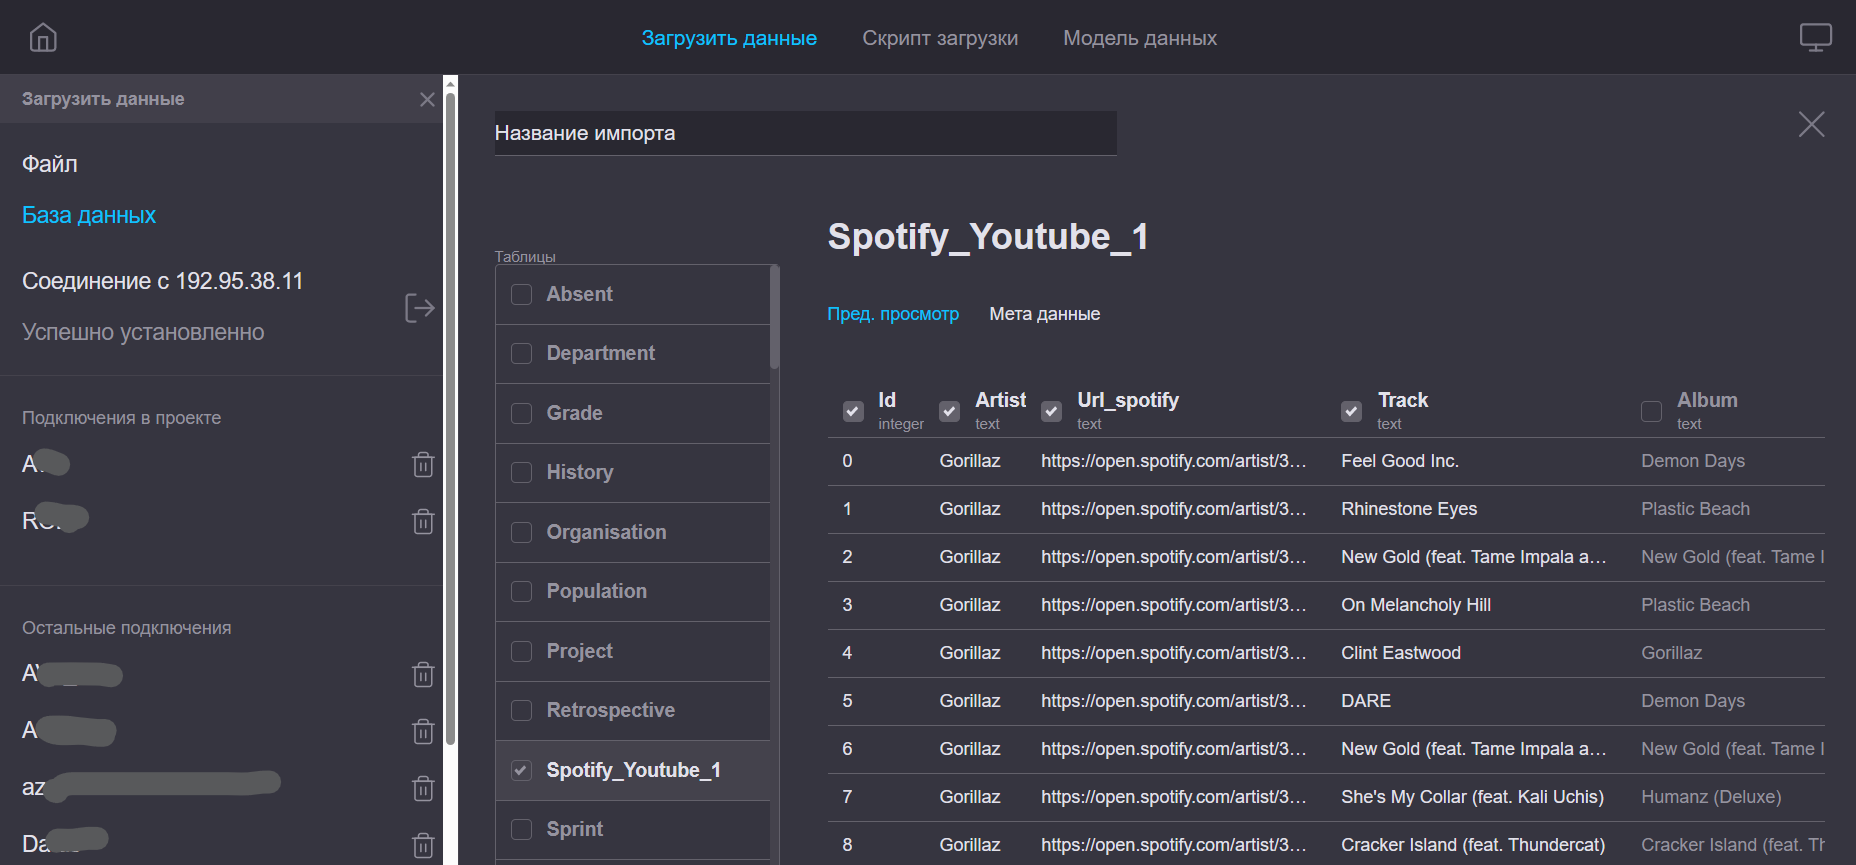This screenshot has height=865, width=1856.
Task: Delete the project connection starting with R
Action: tap(423, 521)
